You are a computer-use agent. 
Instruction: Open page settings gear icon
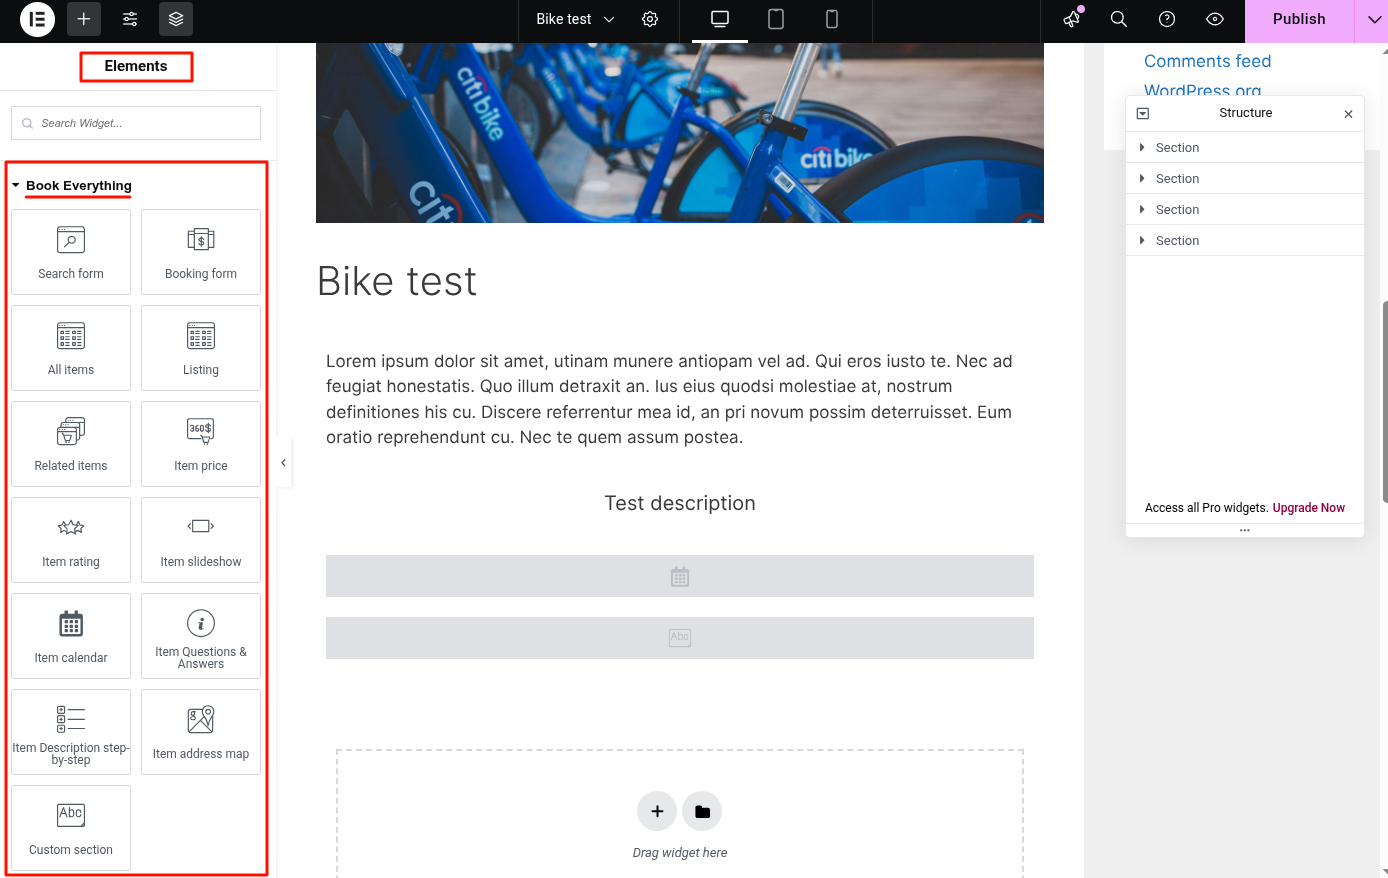[650, 19]
